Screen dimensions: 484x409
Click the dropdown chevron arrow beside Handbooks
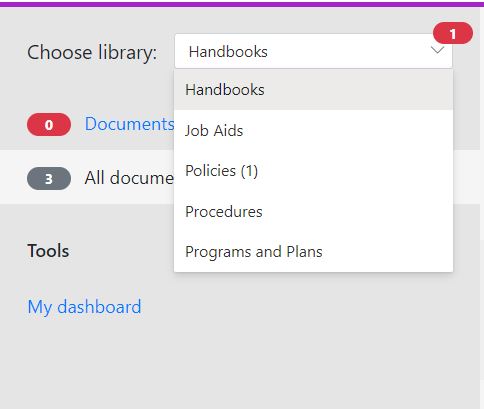click(437, 51)
